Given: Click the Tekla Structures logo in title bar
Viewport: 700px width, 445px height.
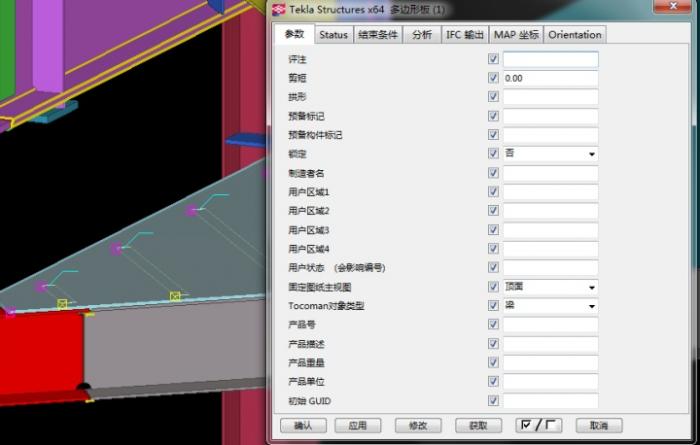Looking at the screenshot, I should 279,9.
